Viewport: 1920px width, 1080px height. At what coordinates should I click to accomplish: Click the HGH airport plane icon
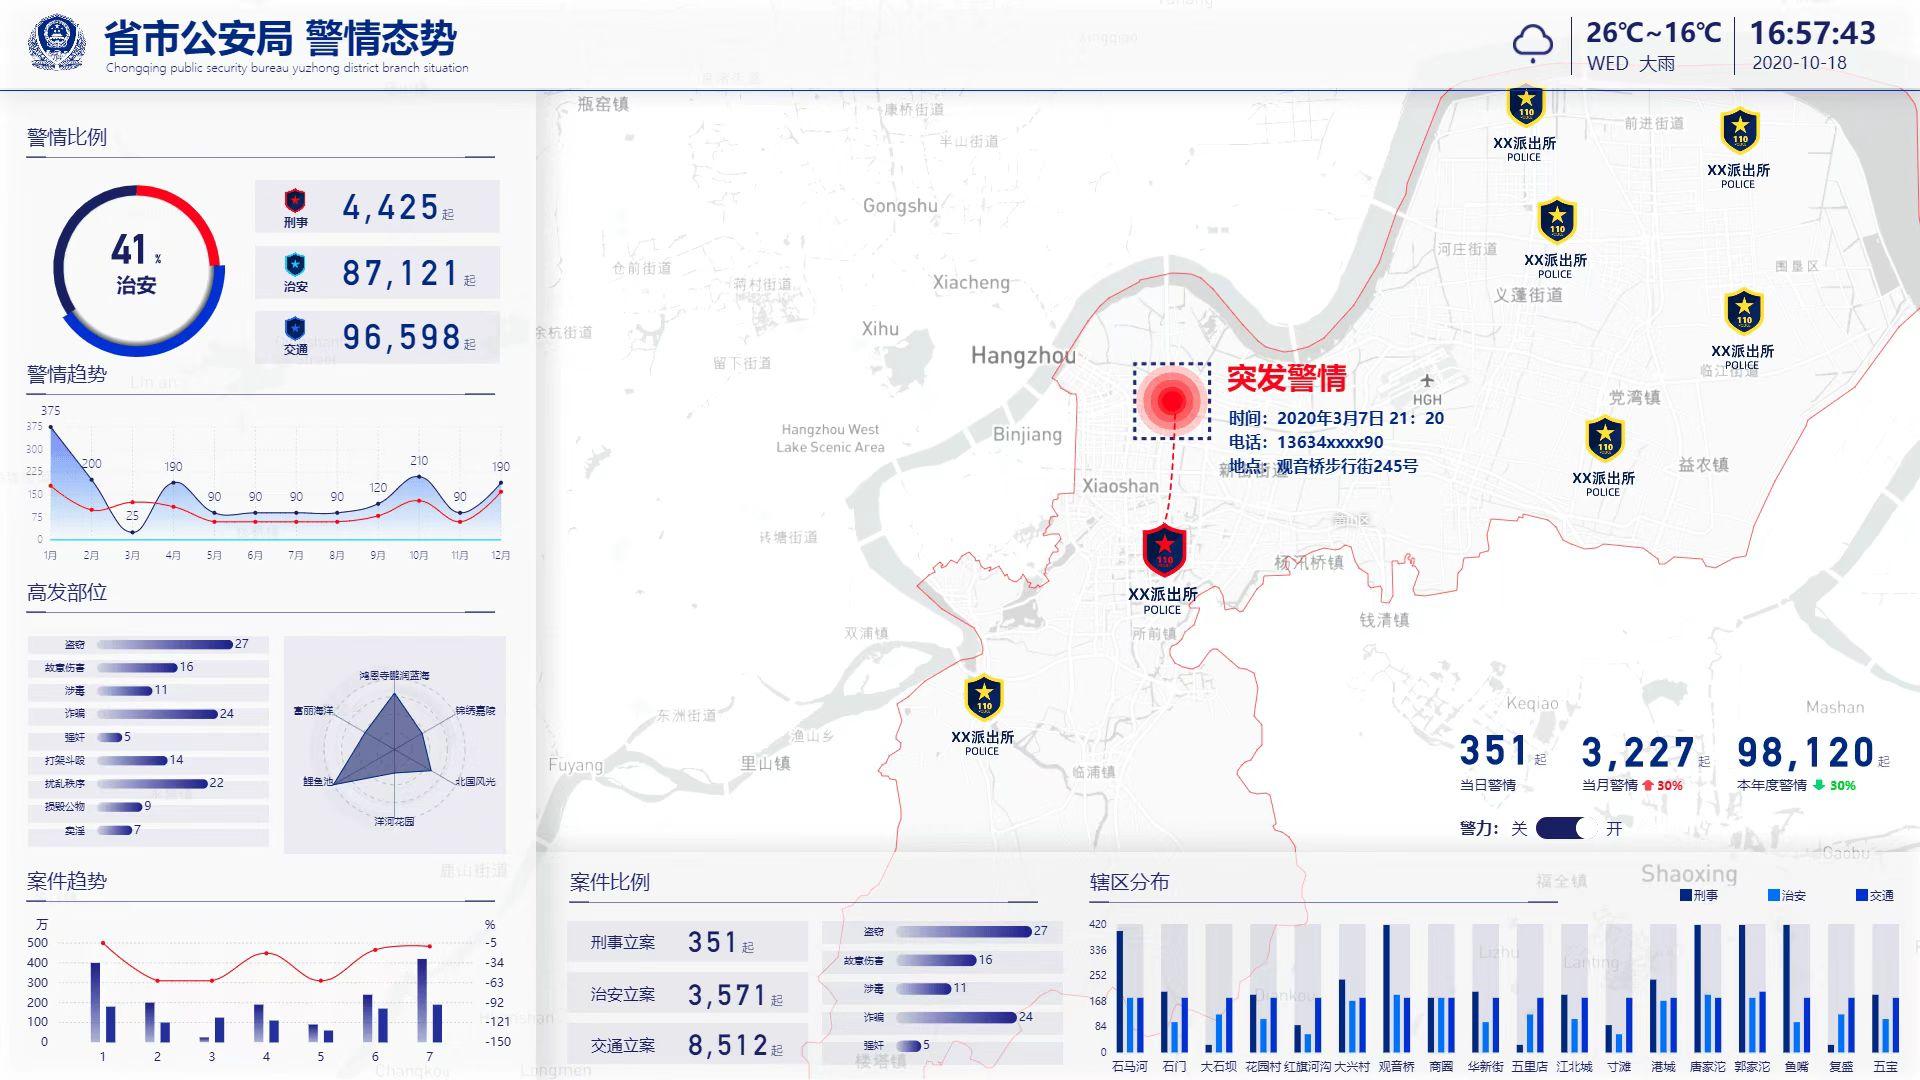(x=1427, y=381)
